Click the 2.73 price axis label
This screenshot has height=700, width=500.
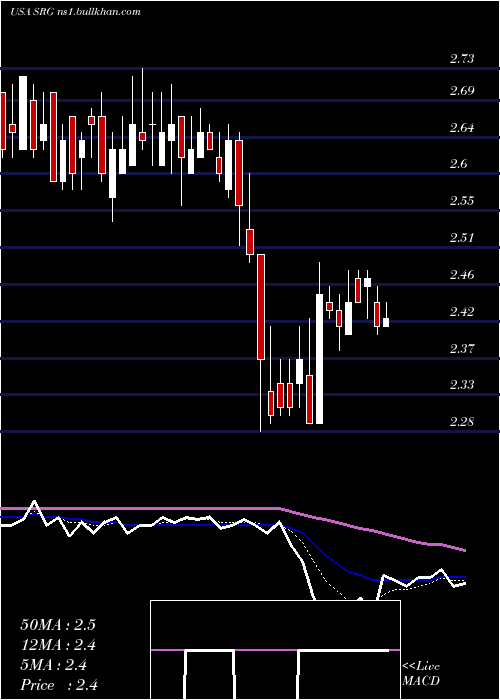462,59
